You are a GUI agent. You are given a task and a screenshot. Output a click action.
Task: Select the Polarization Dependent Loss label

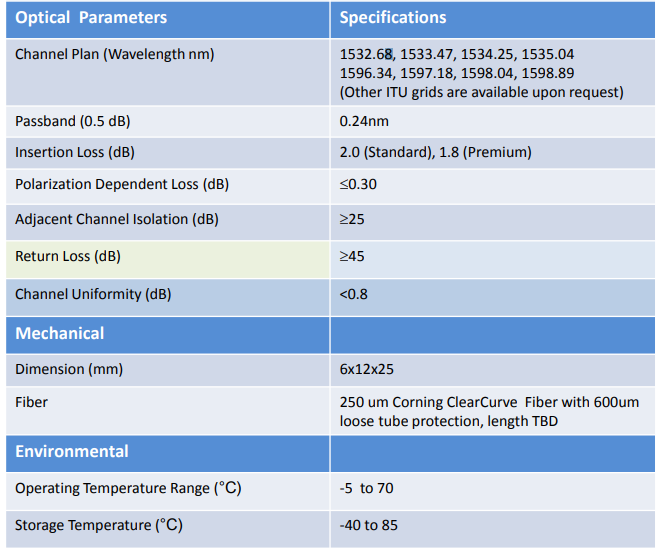(x=121, y=185)
